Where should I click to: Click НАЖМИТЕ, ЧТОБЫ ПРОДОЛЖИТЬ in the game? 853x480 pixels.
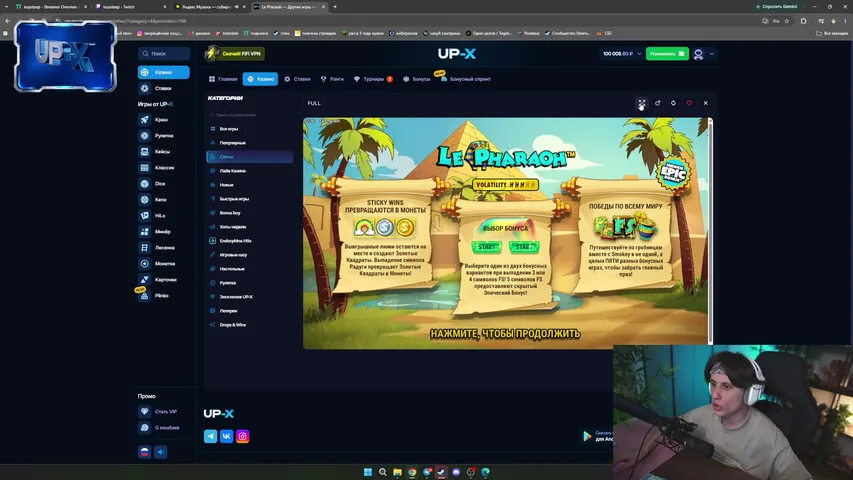coord(505,334)
